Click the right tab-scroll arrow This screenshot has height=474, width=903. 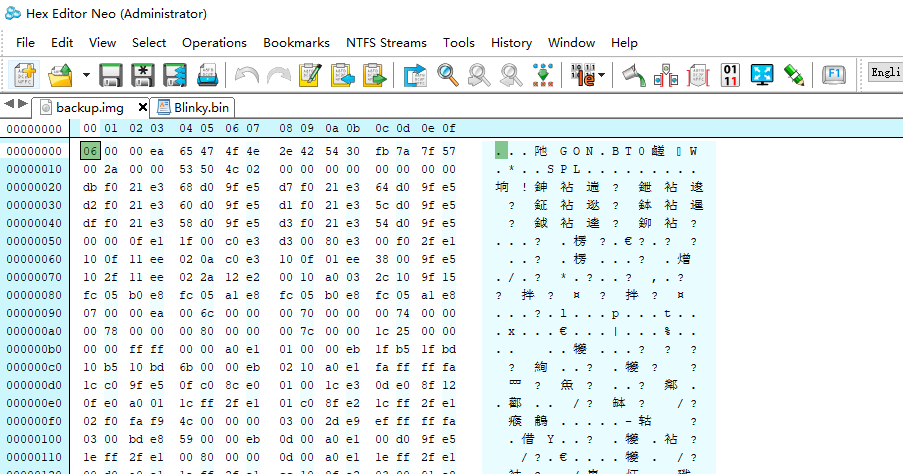(22, 104)
